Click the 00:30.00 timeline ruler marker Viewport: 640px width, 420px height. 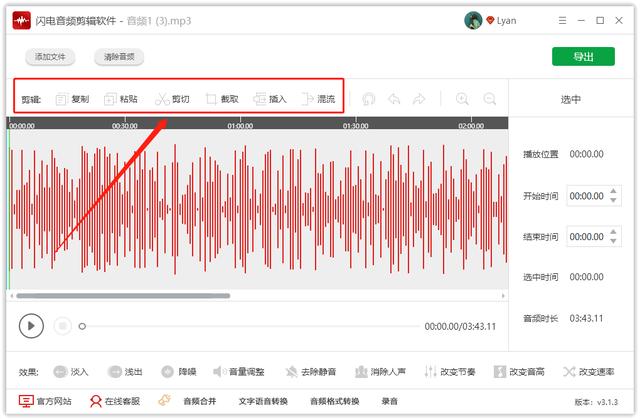click(x=124, y=126)
